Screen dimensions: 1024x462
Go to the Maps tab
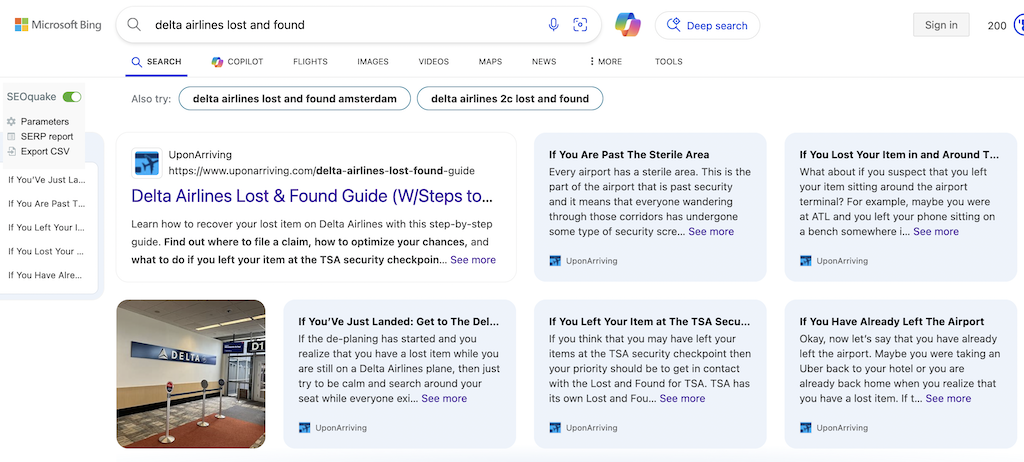click(490, 61)
